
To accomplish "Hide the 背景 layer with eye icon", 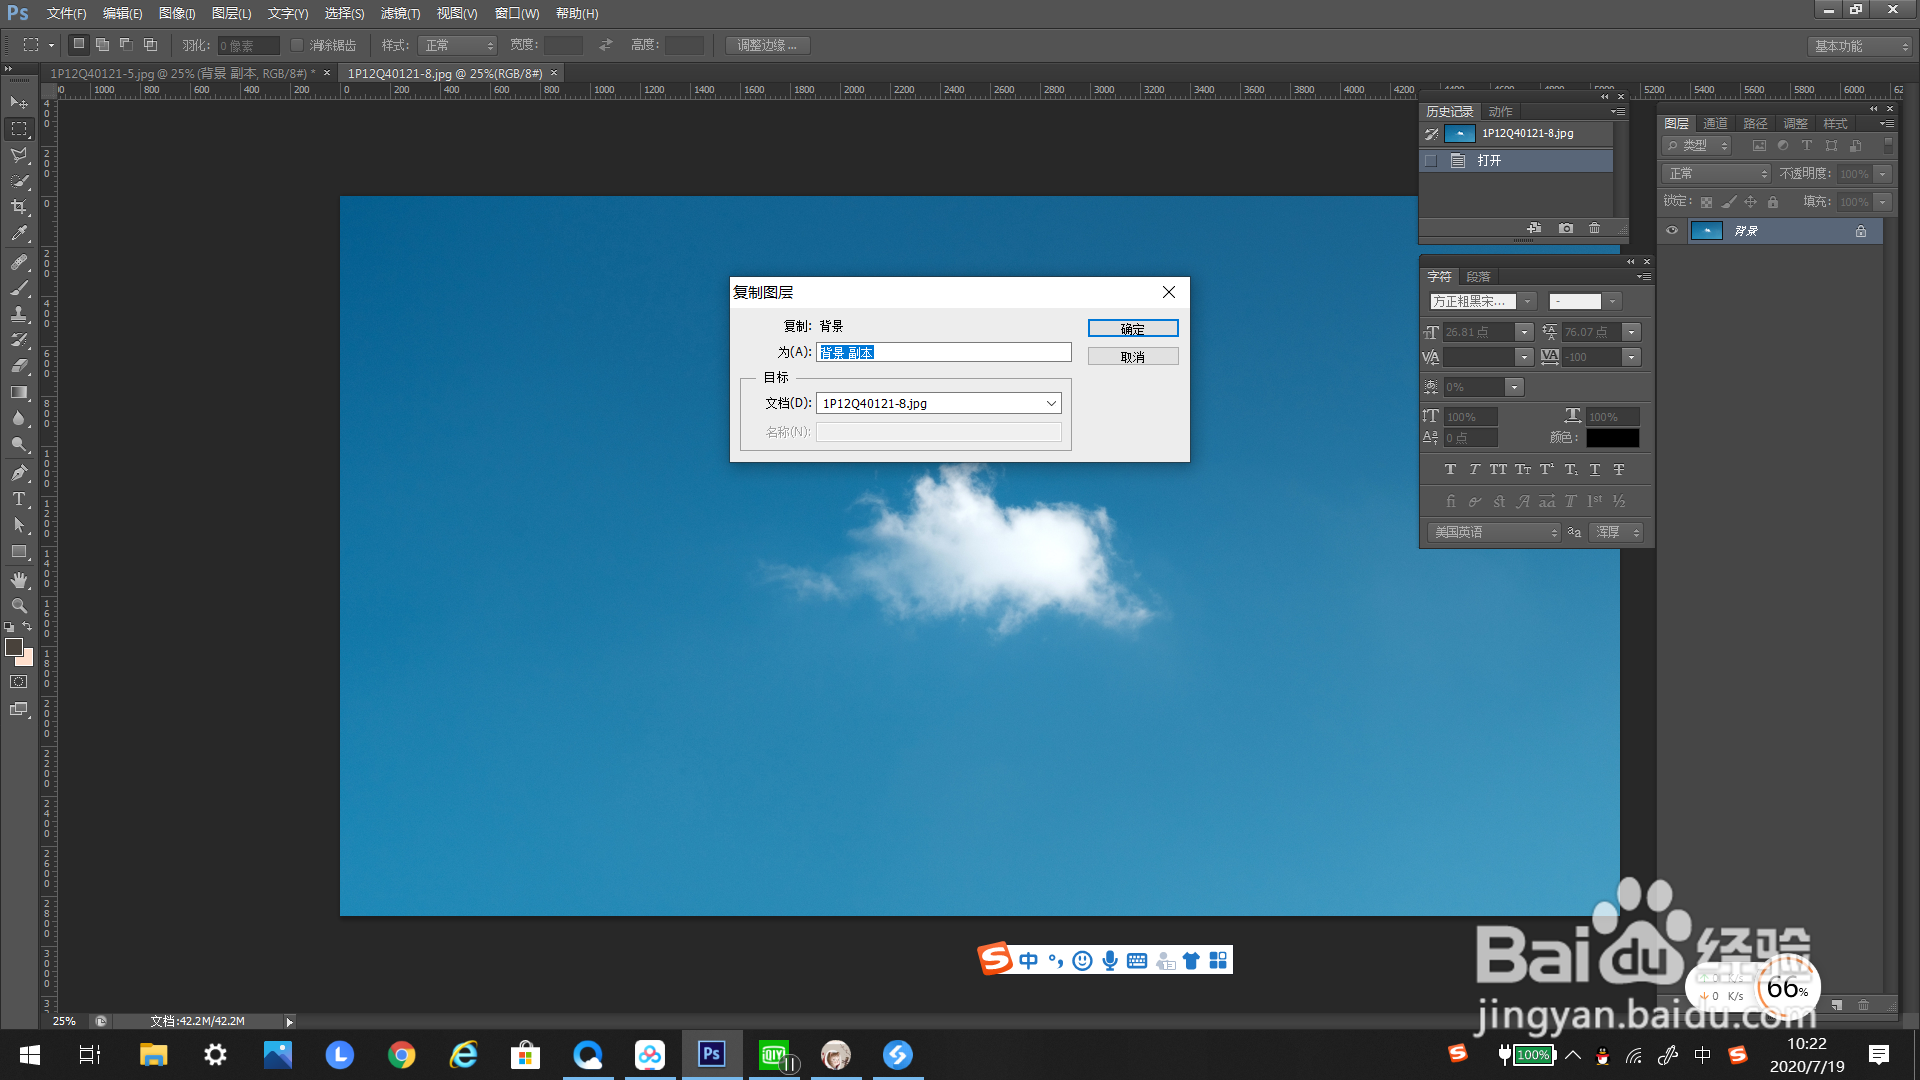I will click(1672, 231).
